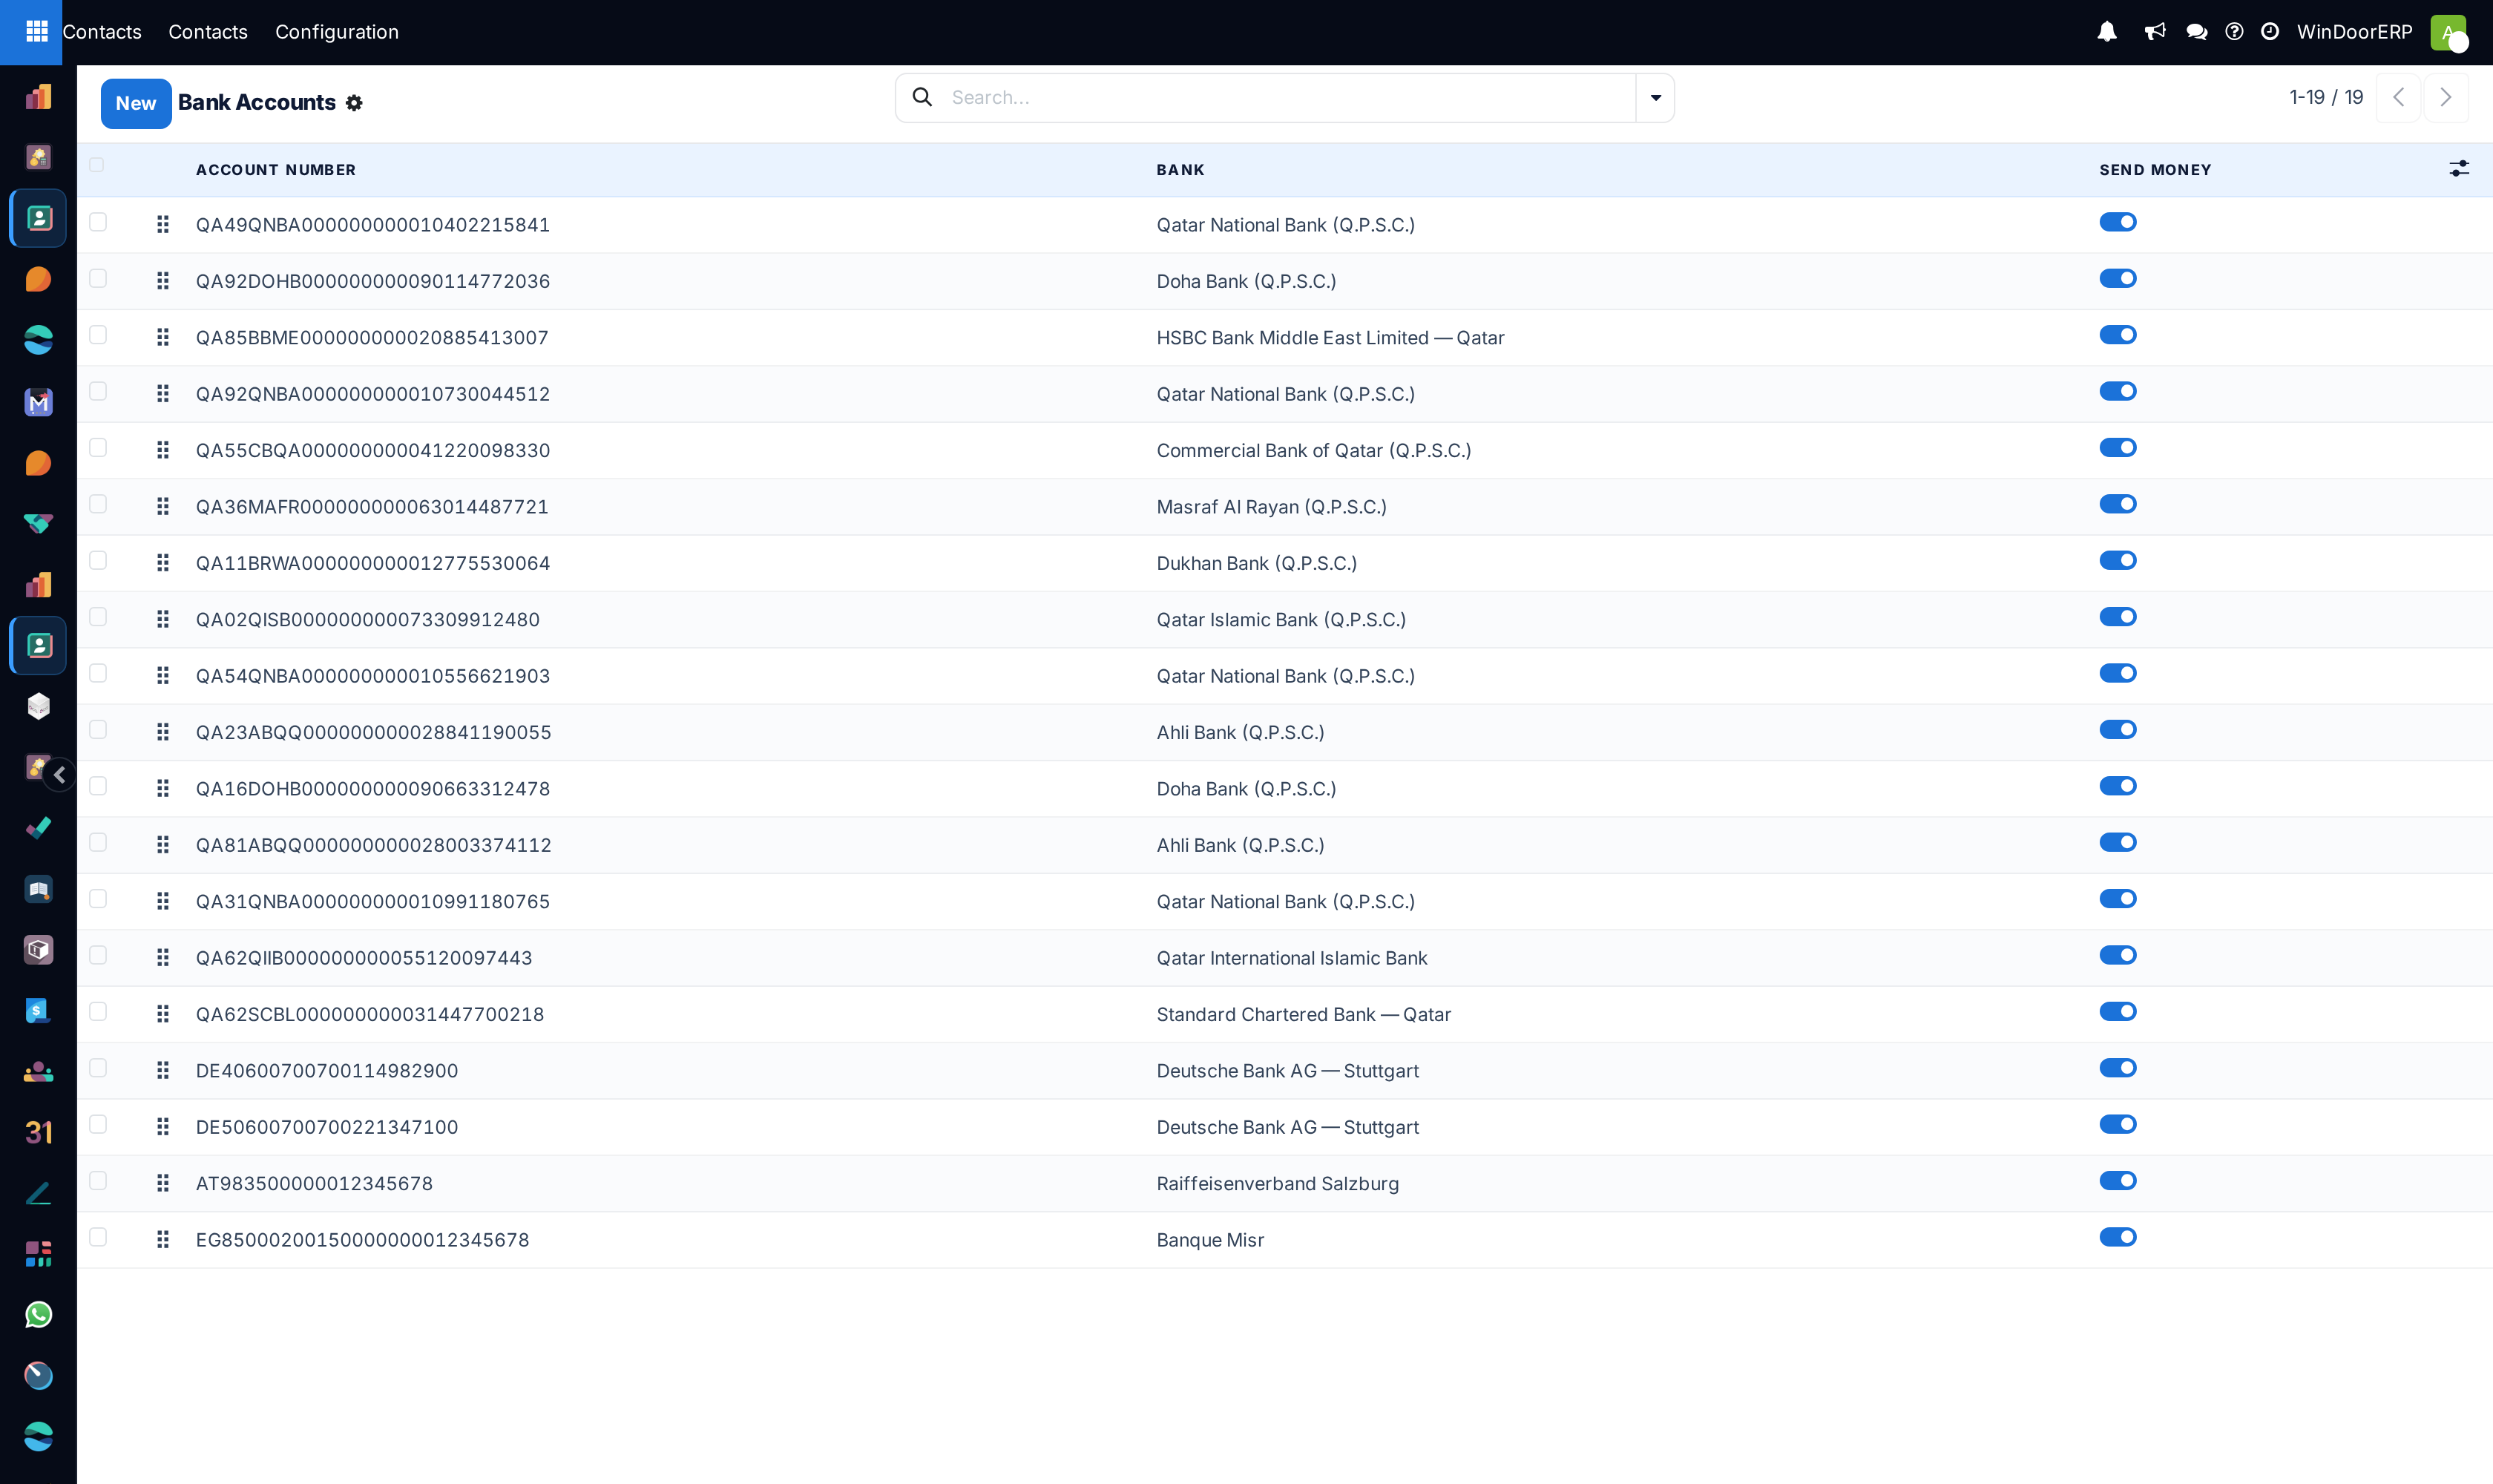Check the Dukhan Bank row checkbox

98,560
